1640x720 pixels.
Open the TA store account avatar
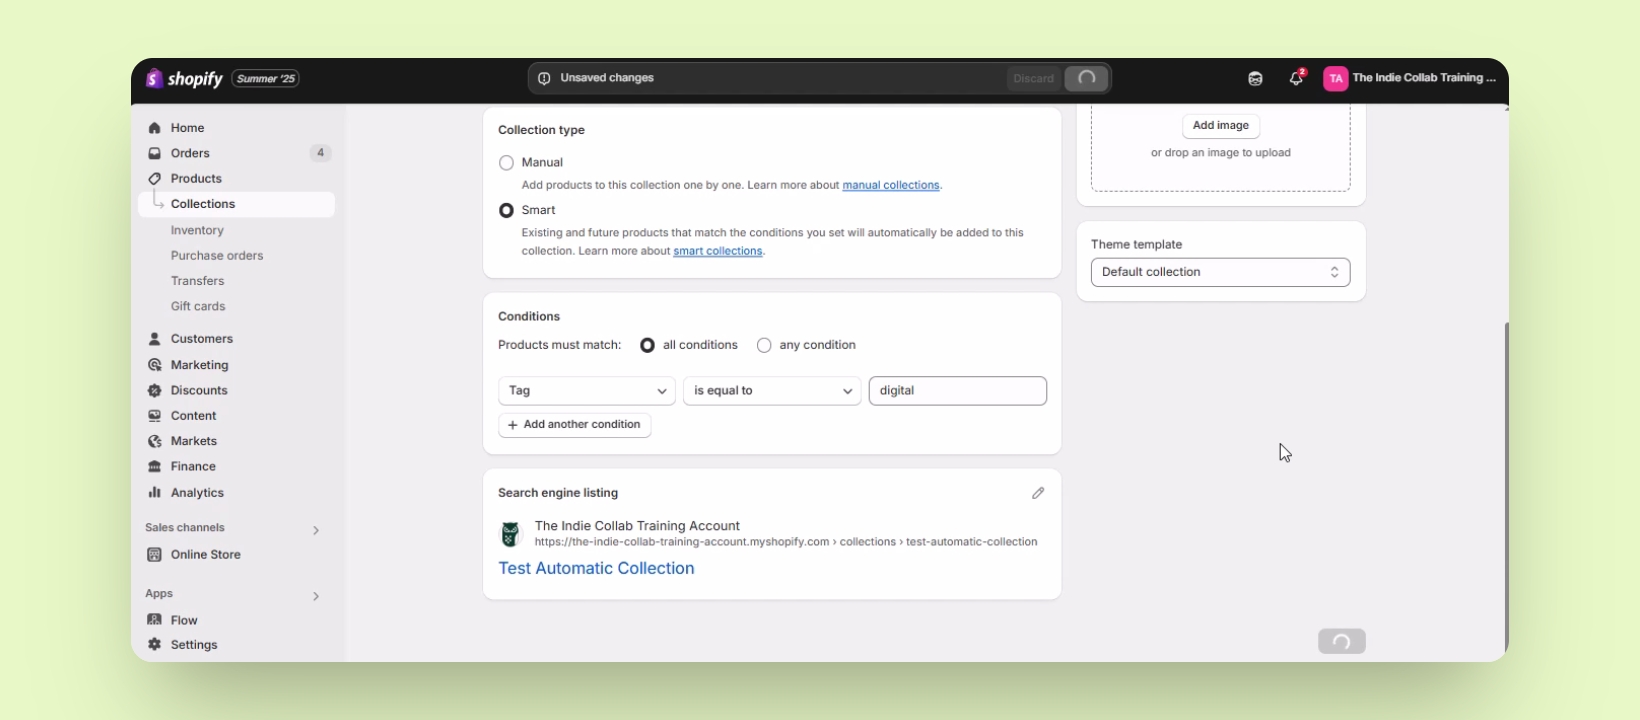click(x=1335, y=79)
